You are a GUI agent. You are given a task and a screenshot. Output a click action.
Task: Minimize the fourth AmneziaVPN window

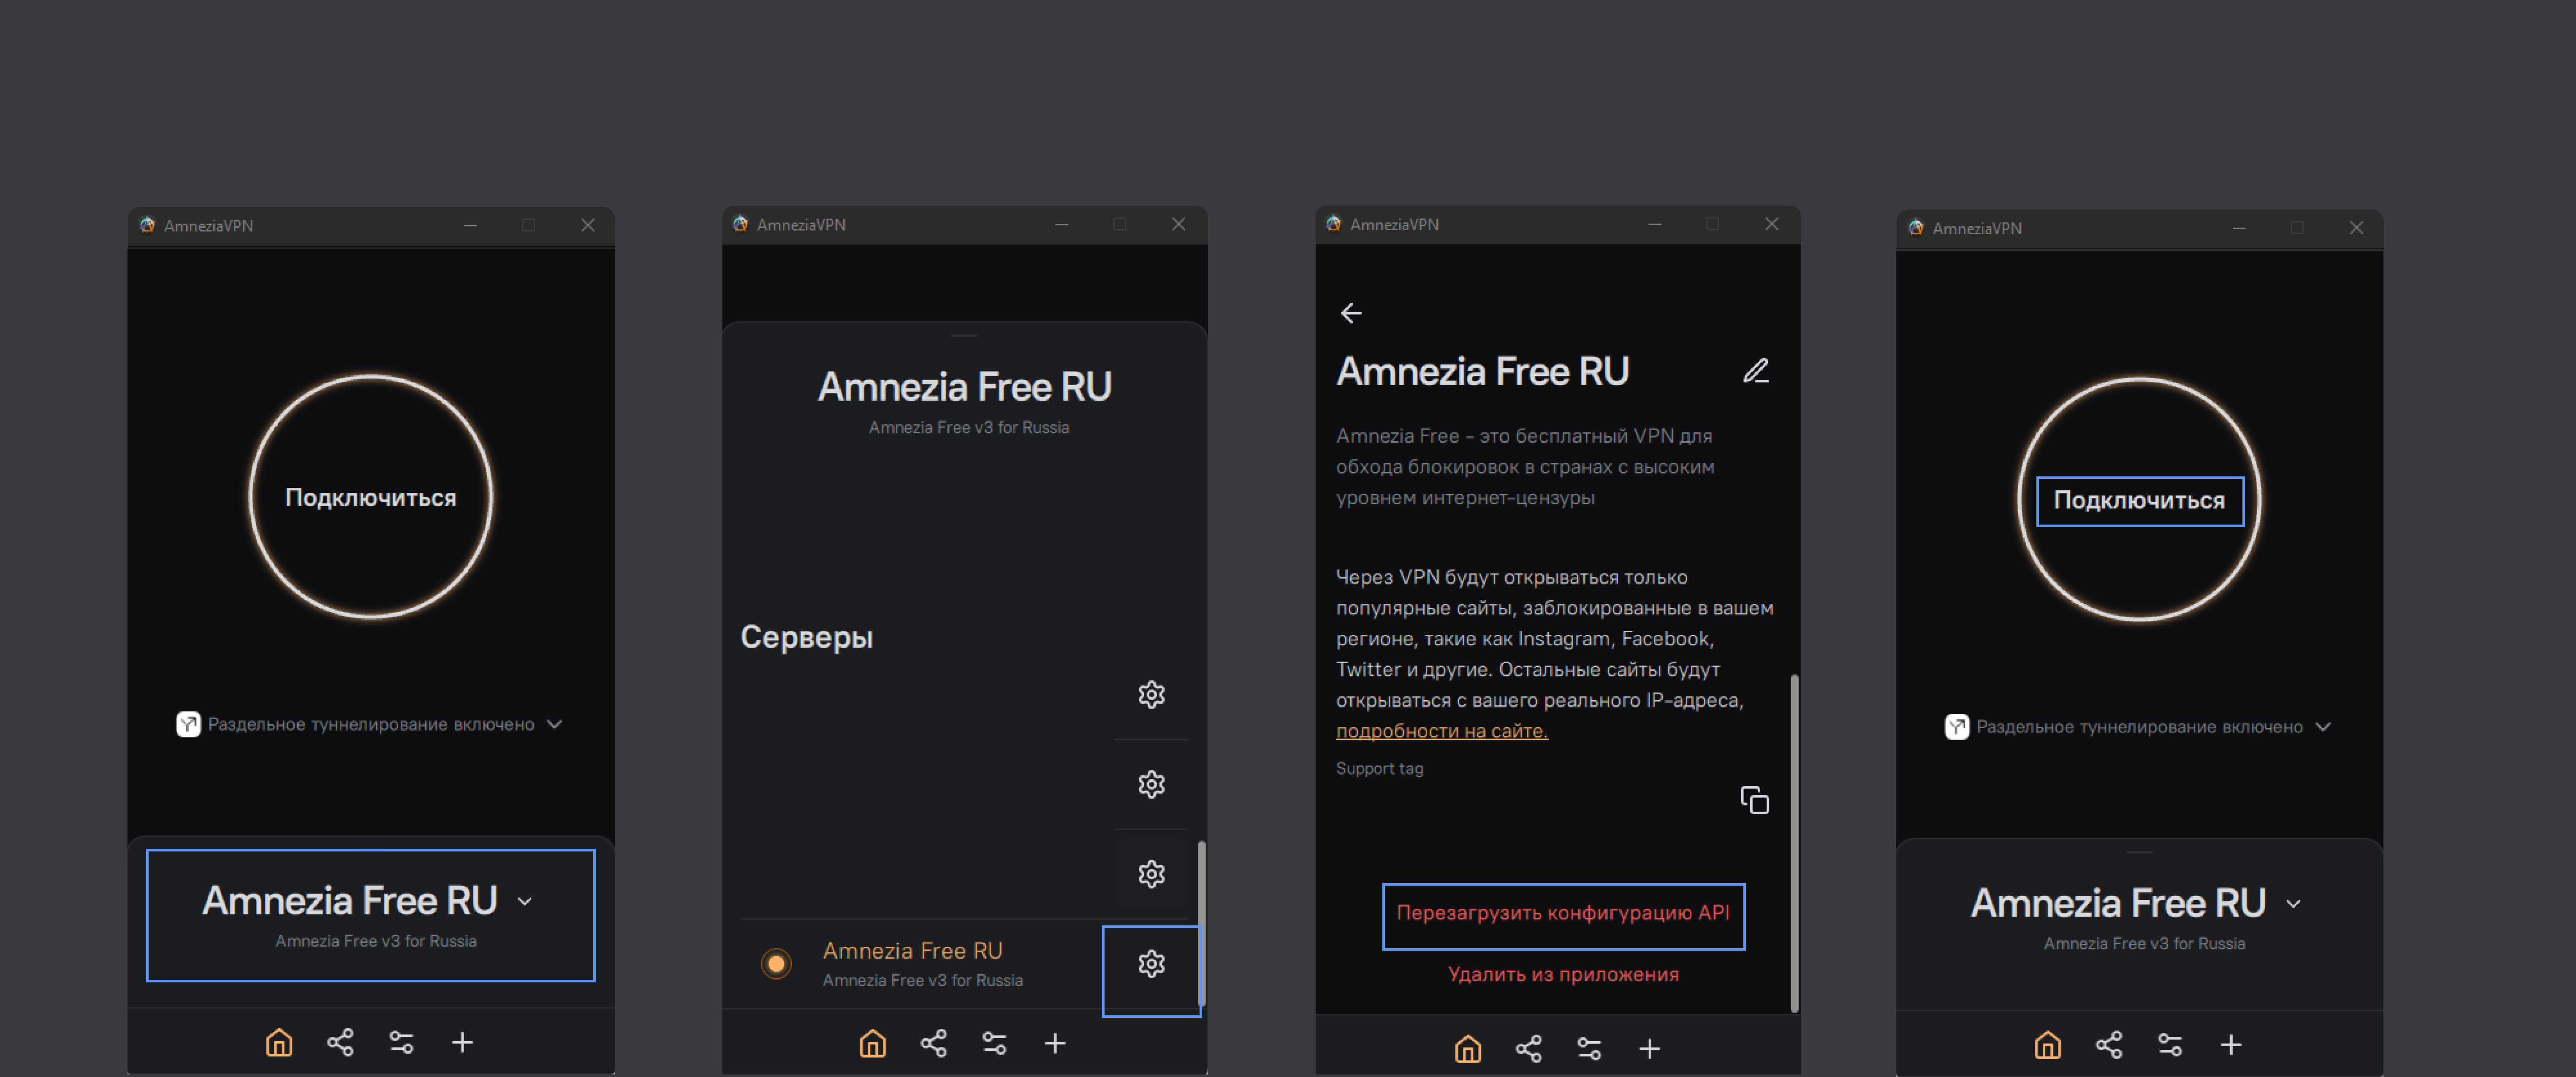2239,228
